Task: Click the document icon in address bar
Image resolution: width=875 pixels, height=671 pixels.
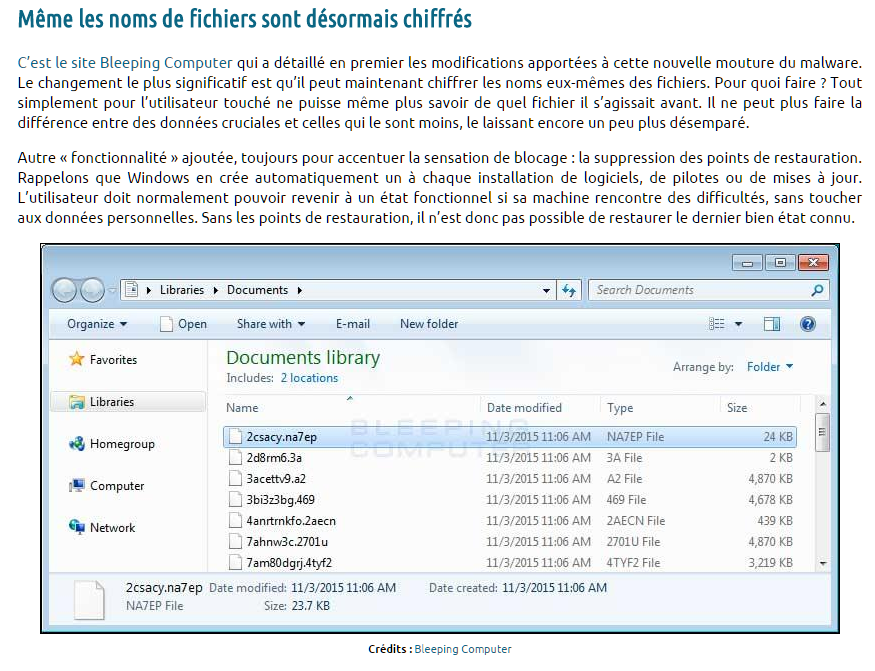Action: click(132, 290)
